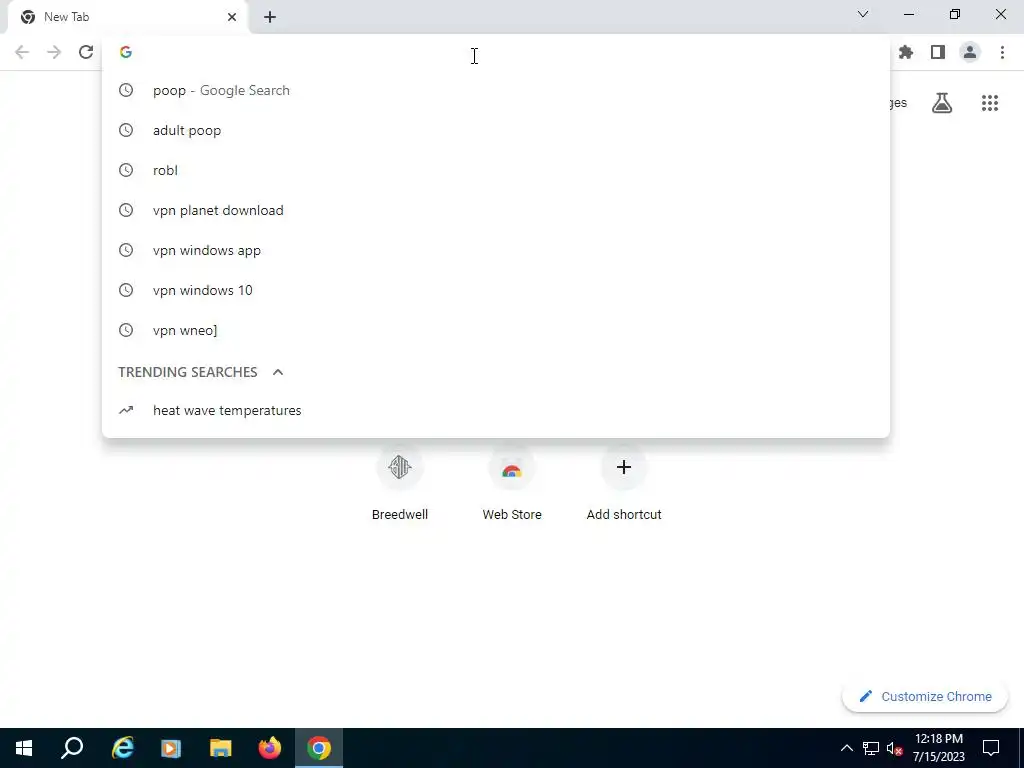Choose the 'heat wave temperatures' trending search

coord(496,410)
